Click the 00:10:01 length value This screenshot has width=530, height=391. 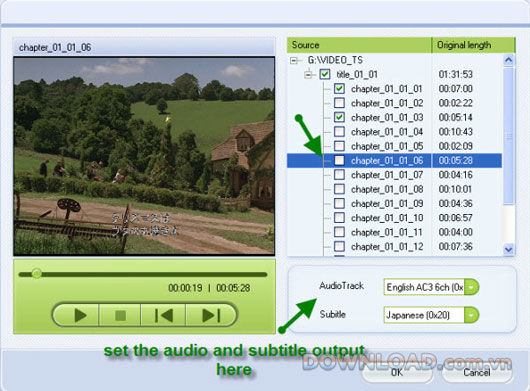(x=455, y=189)
